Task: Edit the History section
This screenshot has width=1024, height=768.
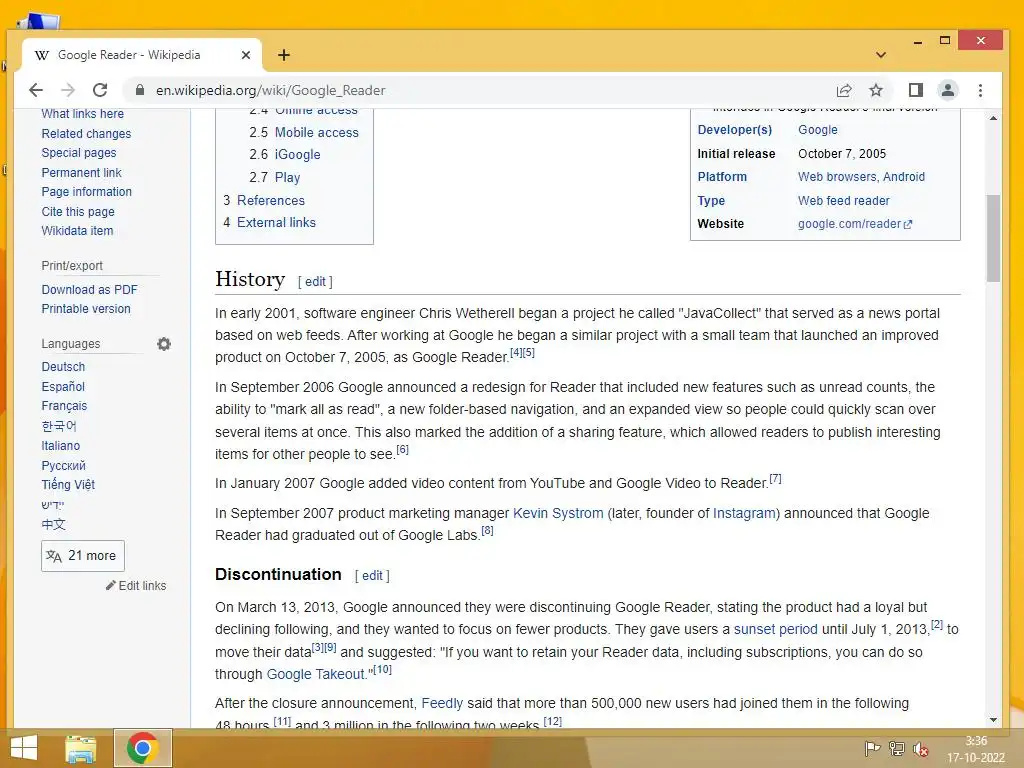Action: coord(315,281)
